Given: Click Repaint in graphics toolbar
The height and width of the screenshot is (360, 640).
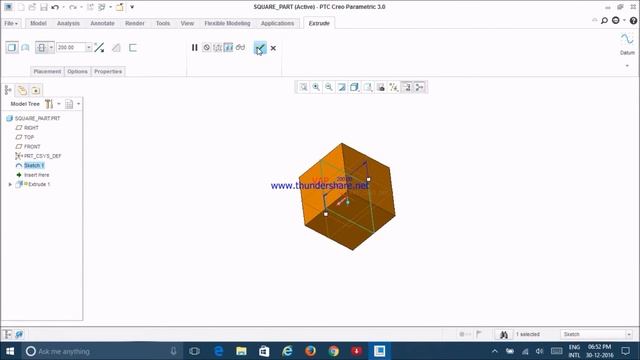Looking at the screenshot, I should (342, 87).
